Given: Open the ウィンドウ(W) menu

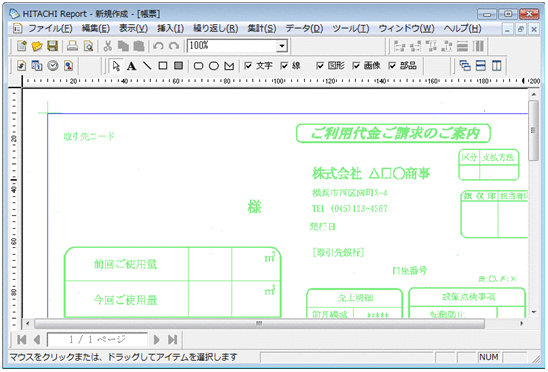Looking at the screenshot, I should [x=406, y=28].
